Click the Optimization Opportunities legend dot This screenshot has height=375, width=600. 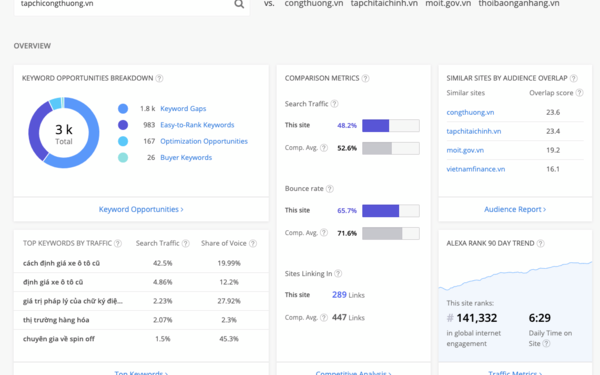coord(123,141)
